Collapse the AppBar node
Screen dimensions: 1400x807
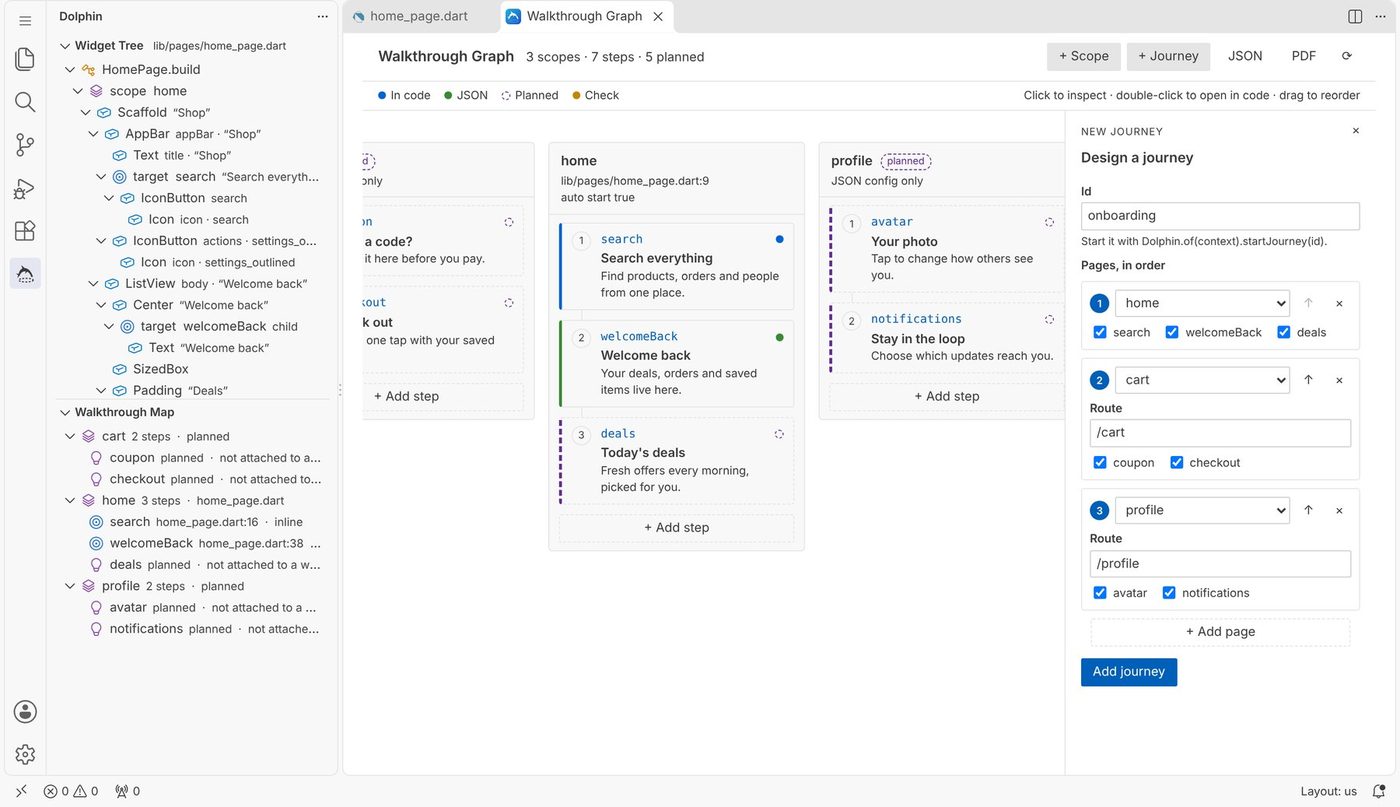(x=94, y=133)
